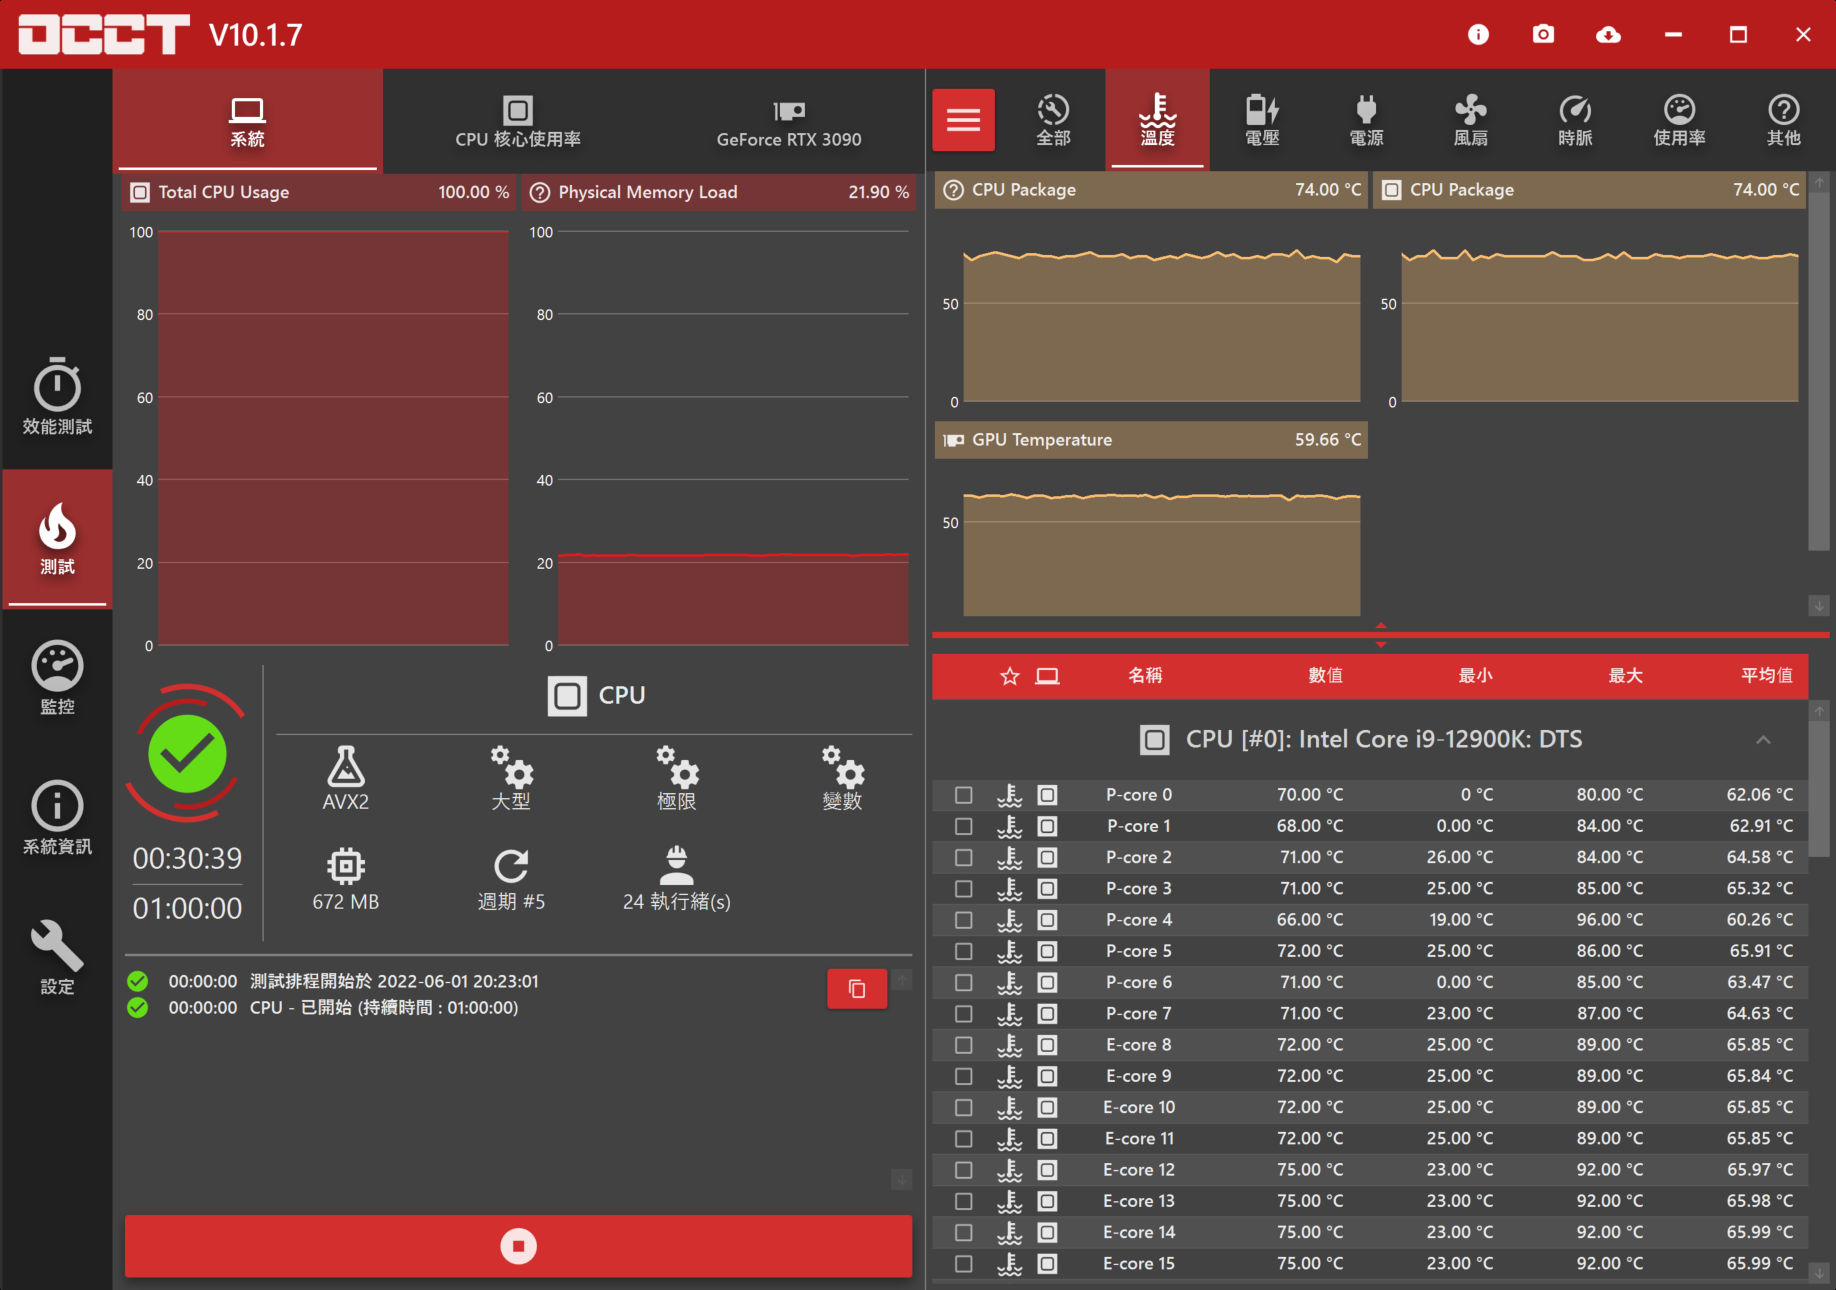Image resolution: width=1836 pixels, height=1290 pixels.
Task: Check the E-core 14 checkbox
Action: click(x=964, y=1233)
